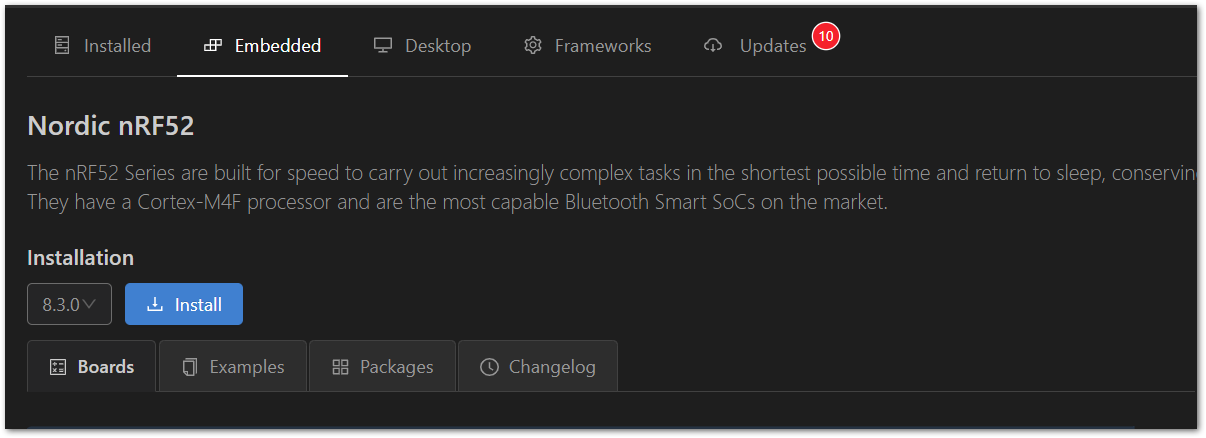Click the Boards checklist icon
This screenshot has width=1206, height=438.
pos(58,367)
